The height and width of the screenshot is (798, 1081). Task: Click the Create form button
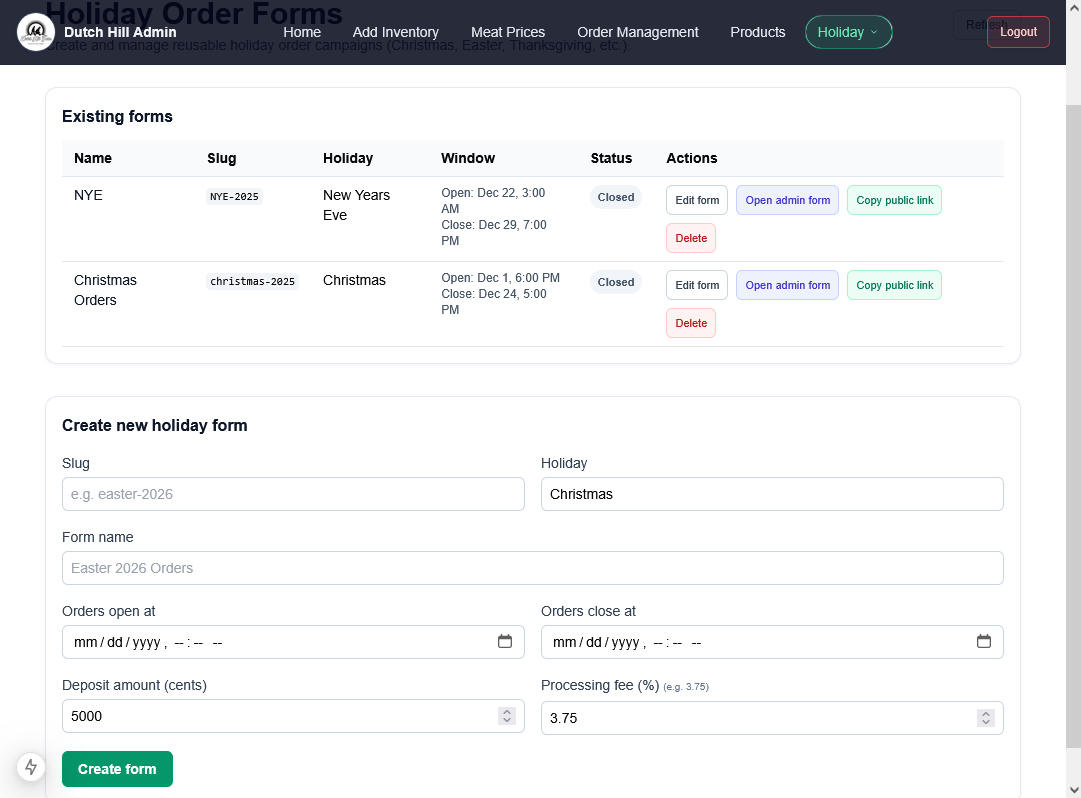pyautogui.click(x=117, y=769)
